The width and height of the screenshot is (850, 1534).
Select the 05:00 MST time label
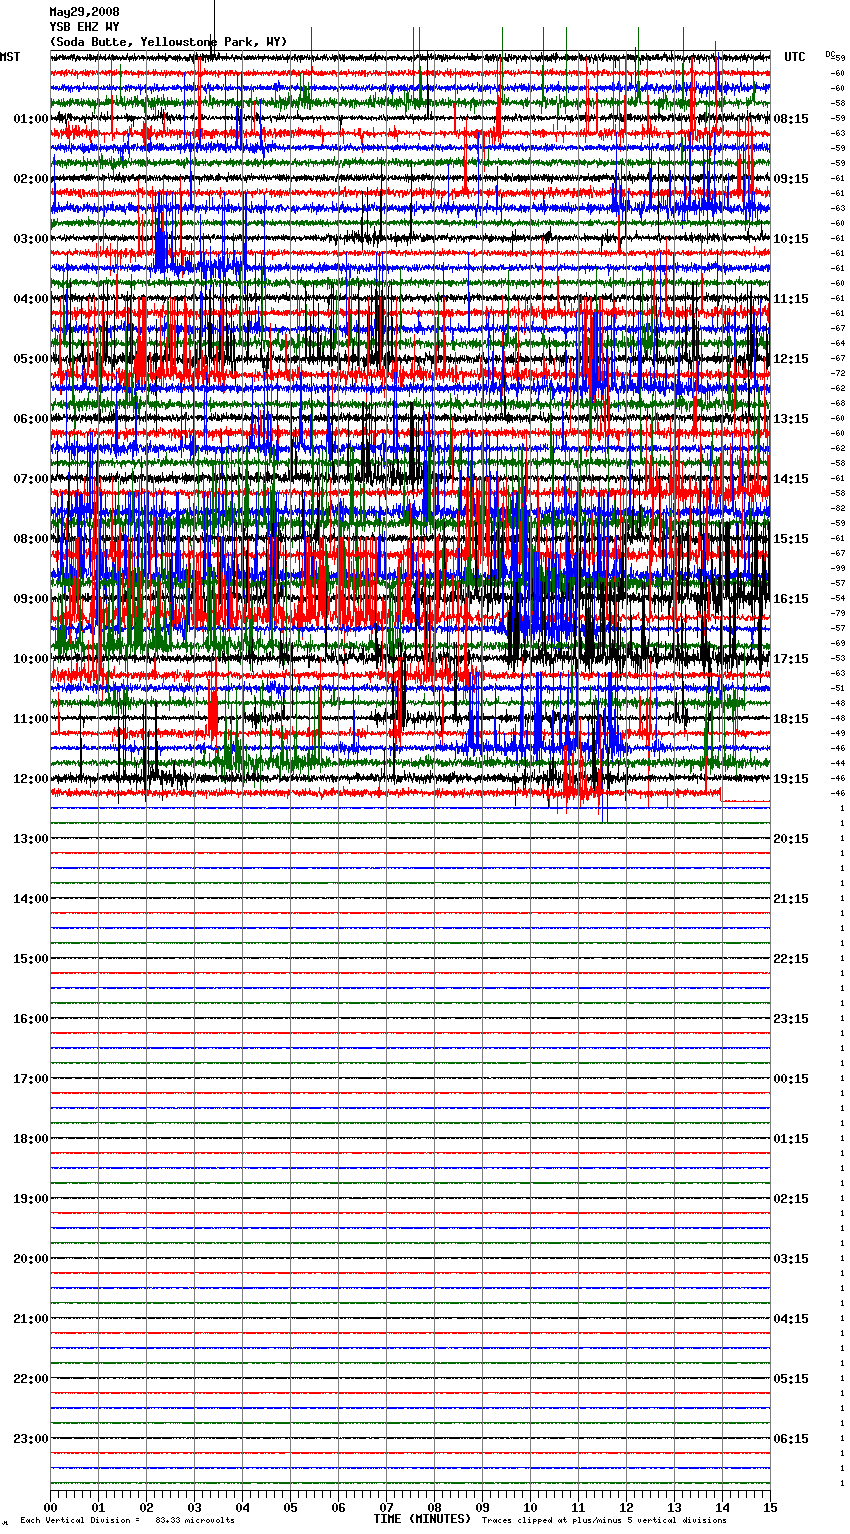click(31, 359)
